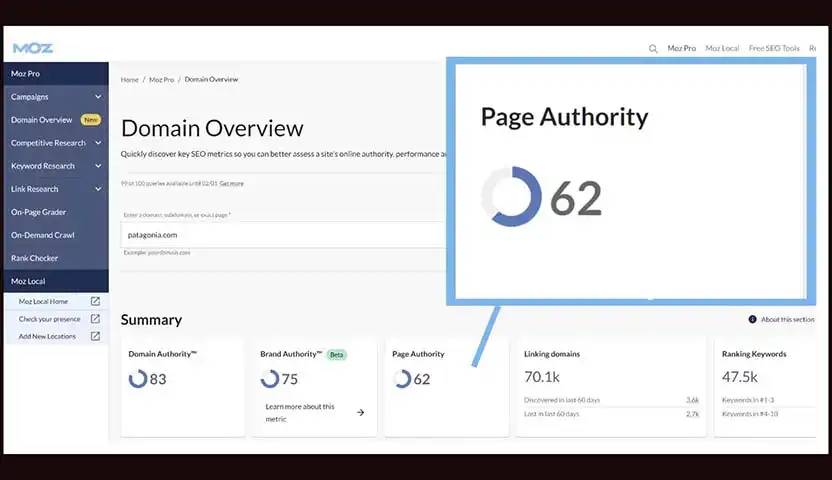Click the Beta badge on Brand Authority
Viewport: 832px width, 480px height.
point(336,355)
